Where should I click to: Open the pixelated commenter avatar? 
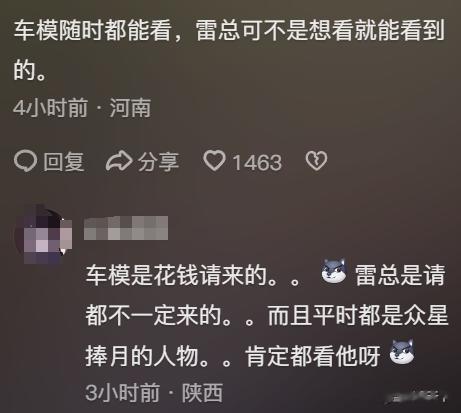click(x=43, y=233)
